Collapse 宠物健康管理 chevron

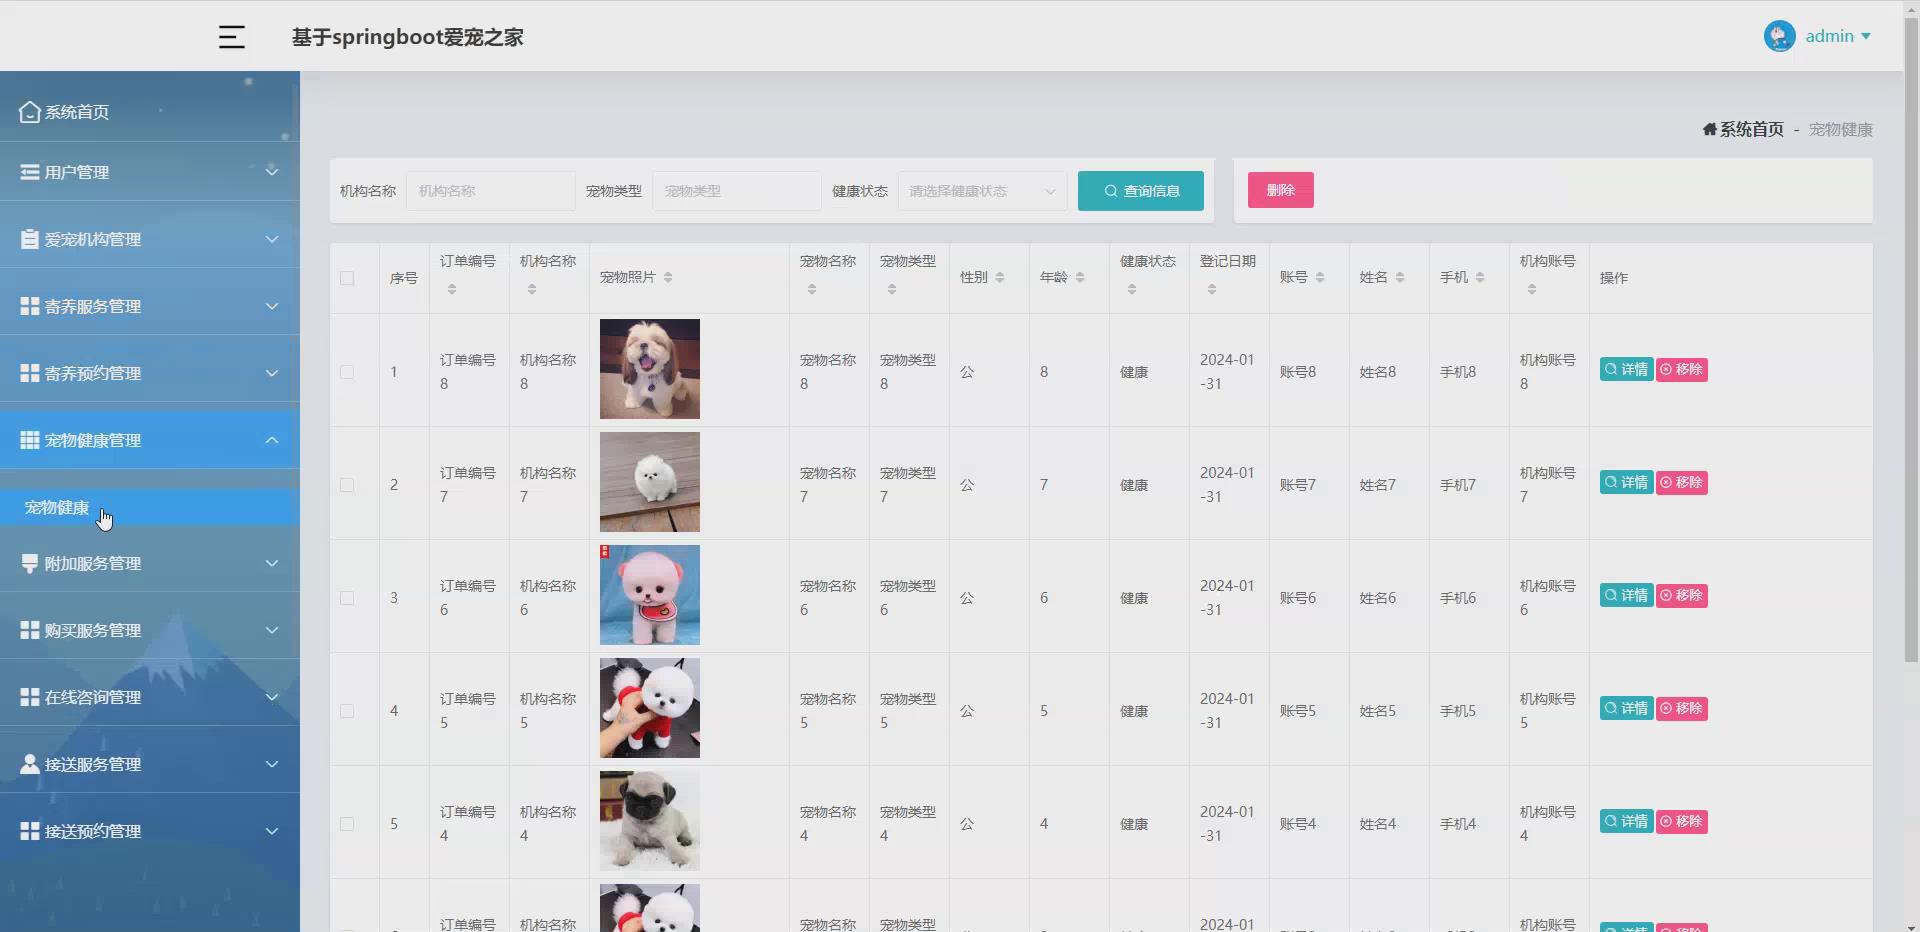(x=272, y=440)
